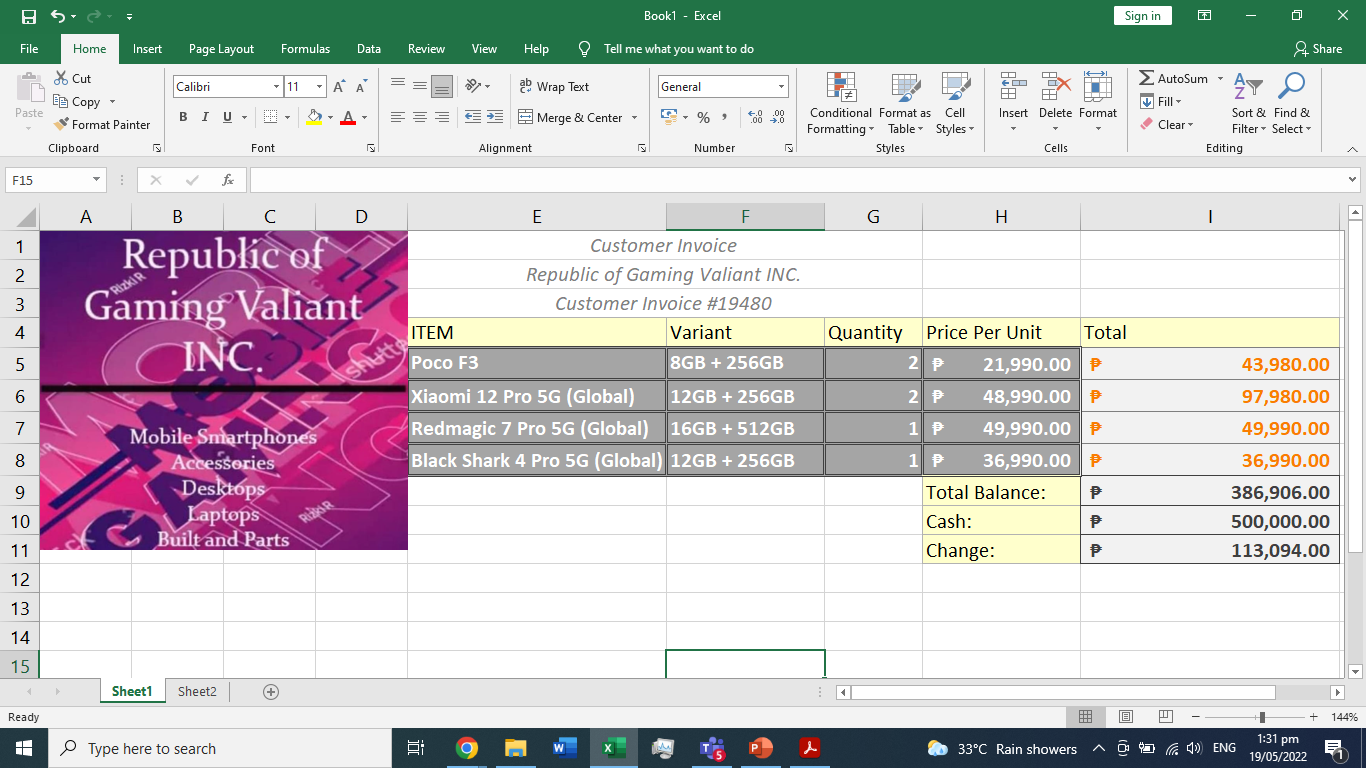The width and height of the screenshot is (1366, 768).
Task: Open Cell Styles gallery
Action: 955,104
